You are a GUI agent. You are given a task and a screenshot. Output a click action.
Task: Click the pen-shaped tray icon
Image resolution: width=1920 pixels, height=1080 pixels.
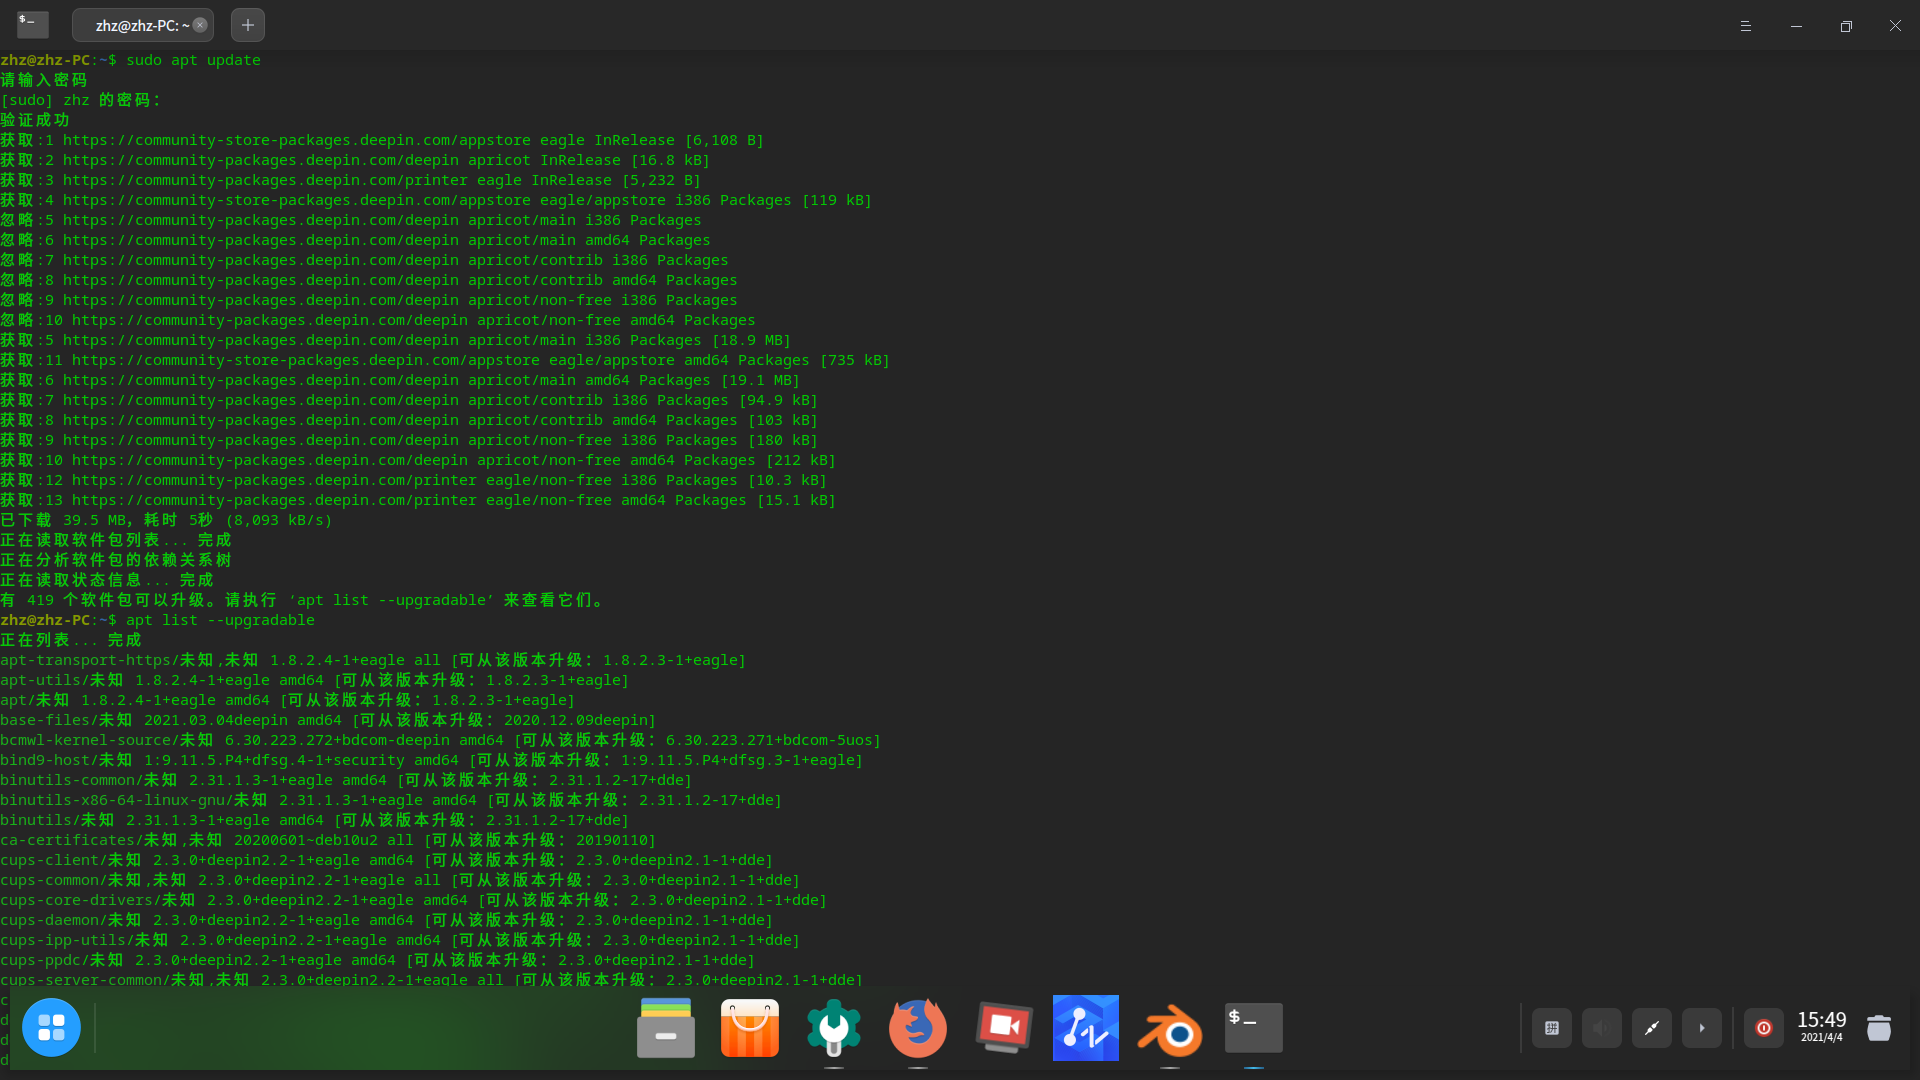click(1652, 1028)
